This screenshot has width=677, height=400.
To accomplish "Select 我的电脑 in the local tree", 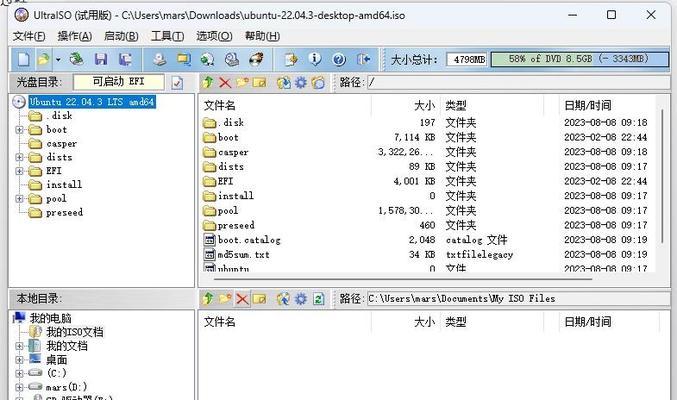I will 50,318.
